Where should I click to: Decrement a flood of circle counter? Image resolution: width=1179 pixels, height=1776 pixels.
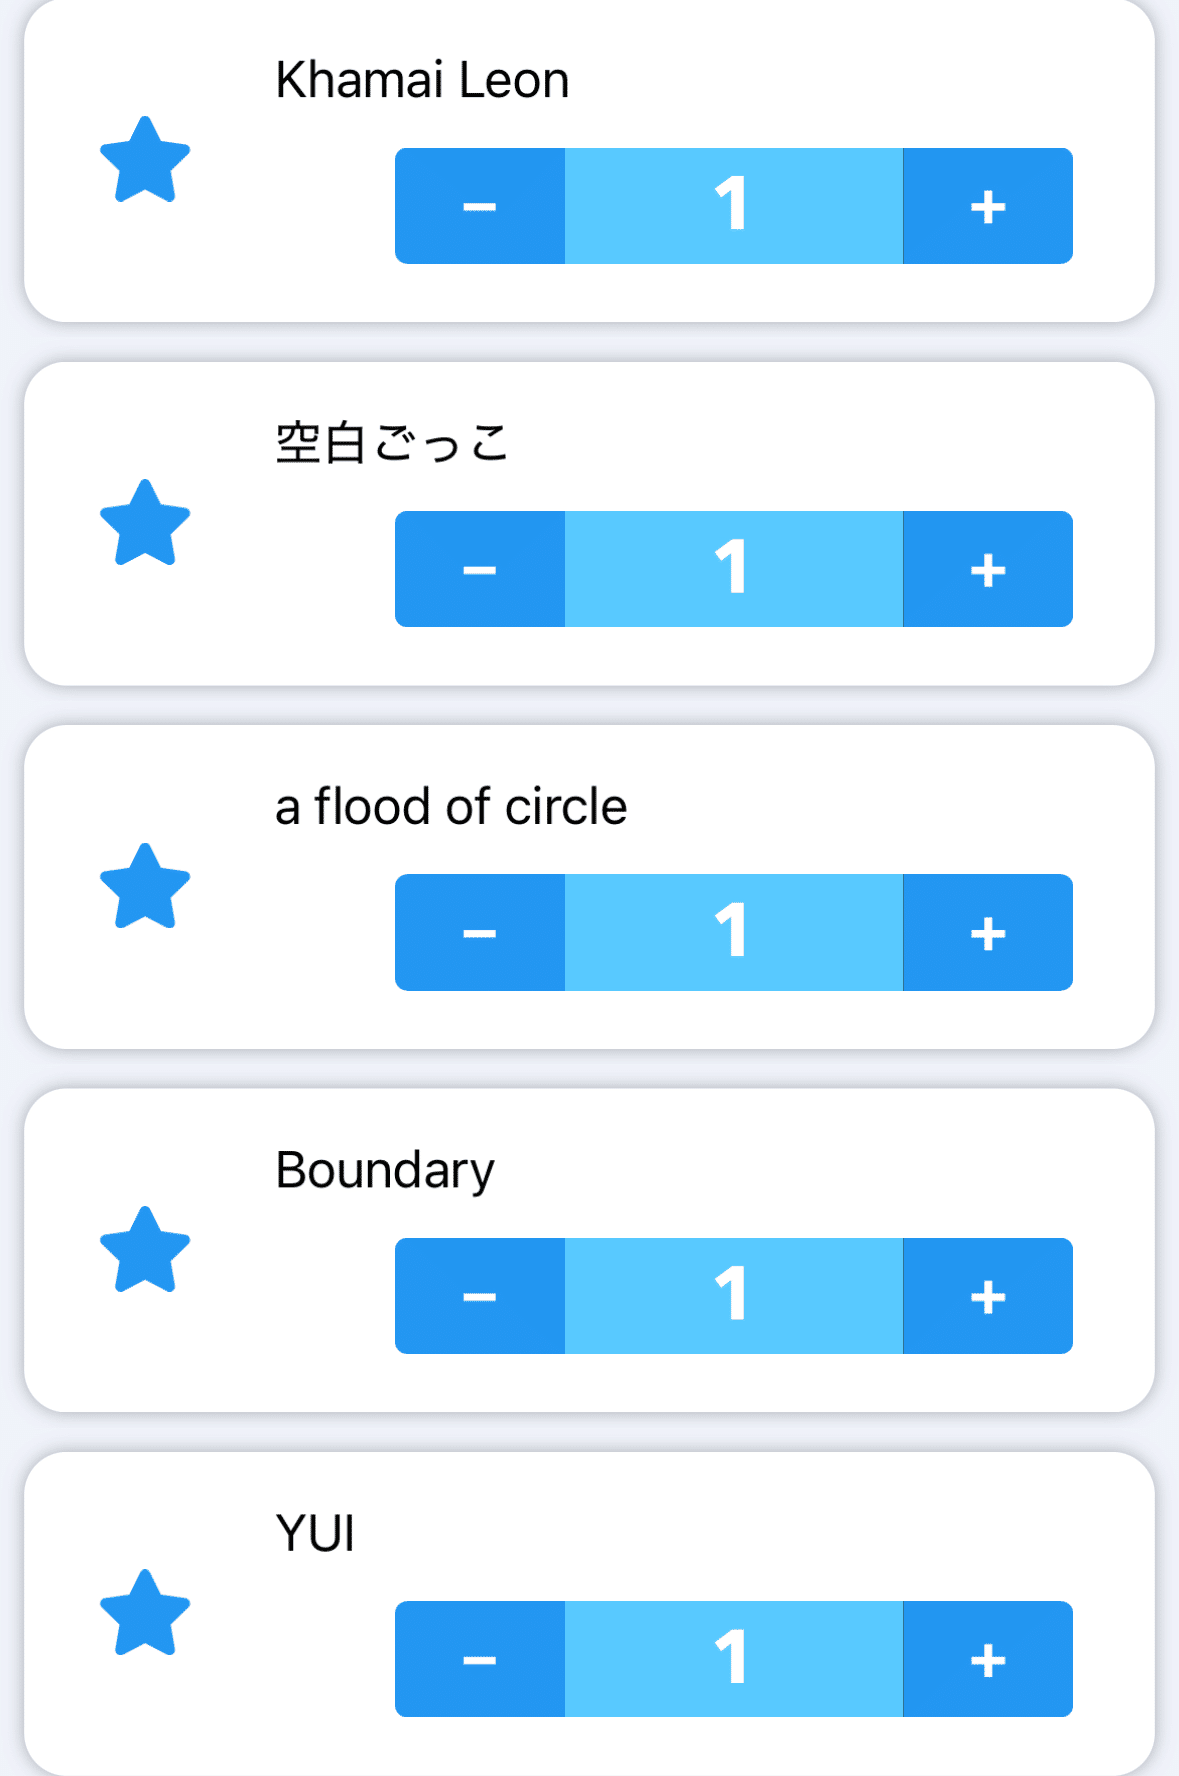(x=480, y=933)
